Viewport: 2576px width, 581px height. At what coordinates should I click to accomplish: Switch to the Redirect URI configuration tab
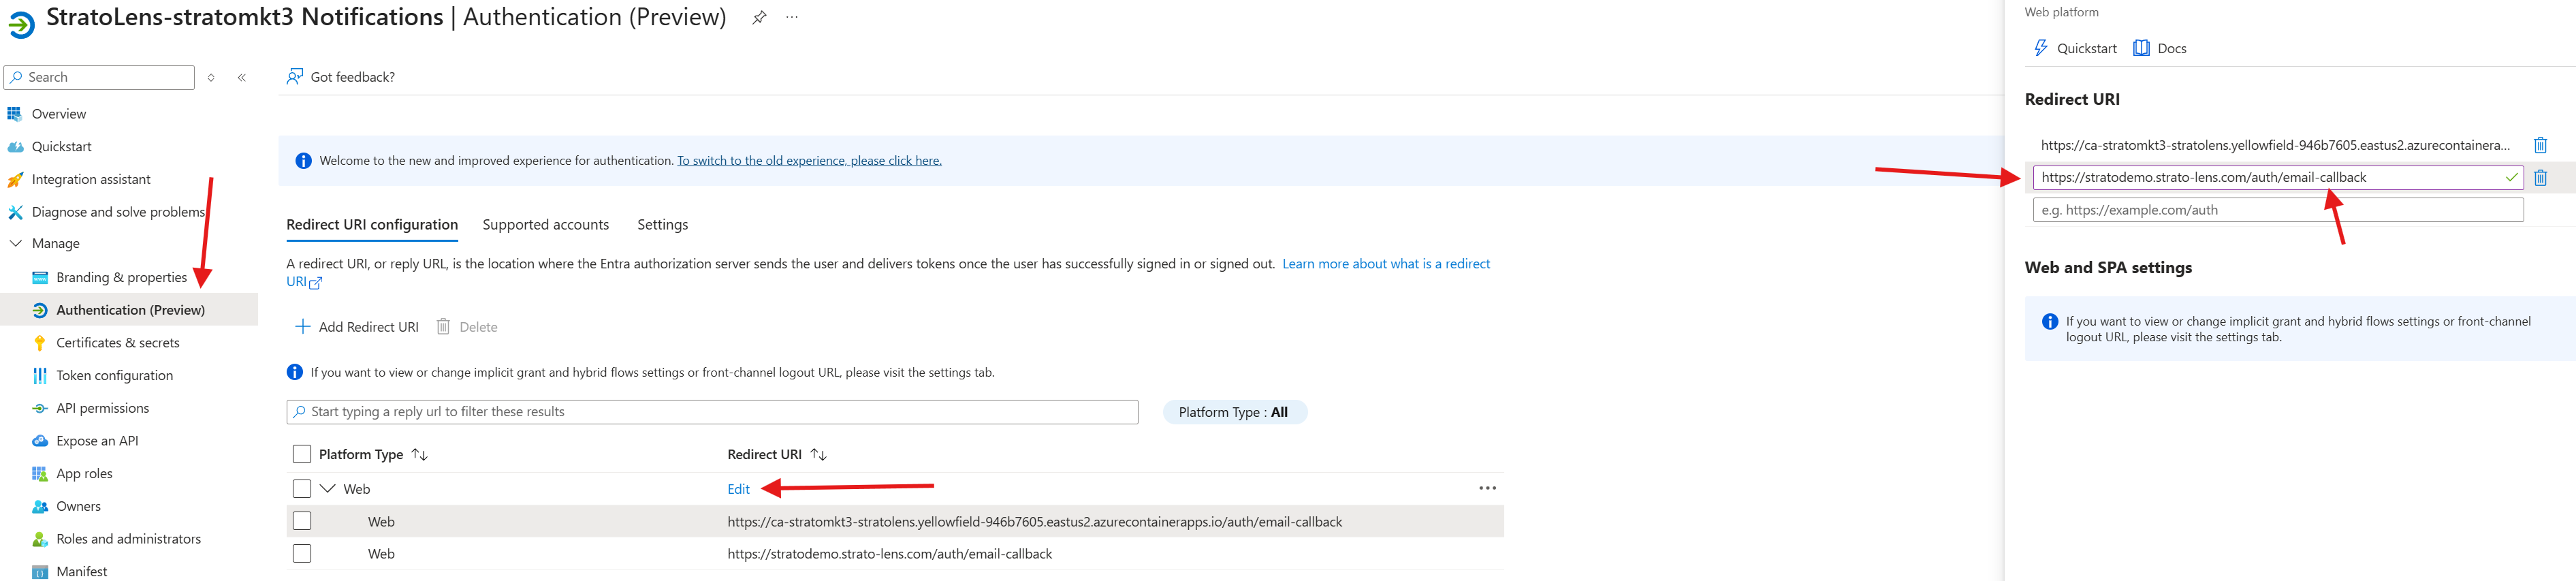[x=372, y=225]
